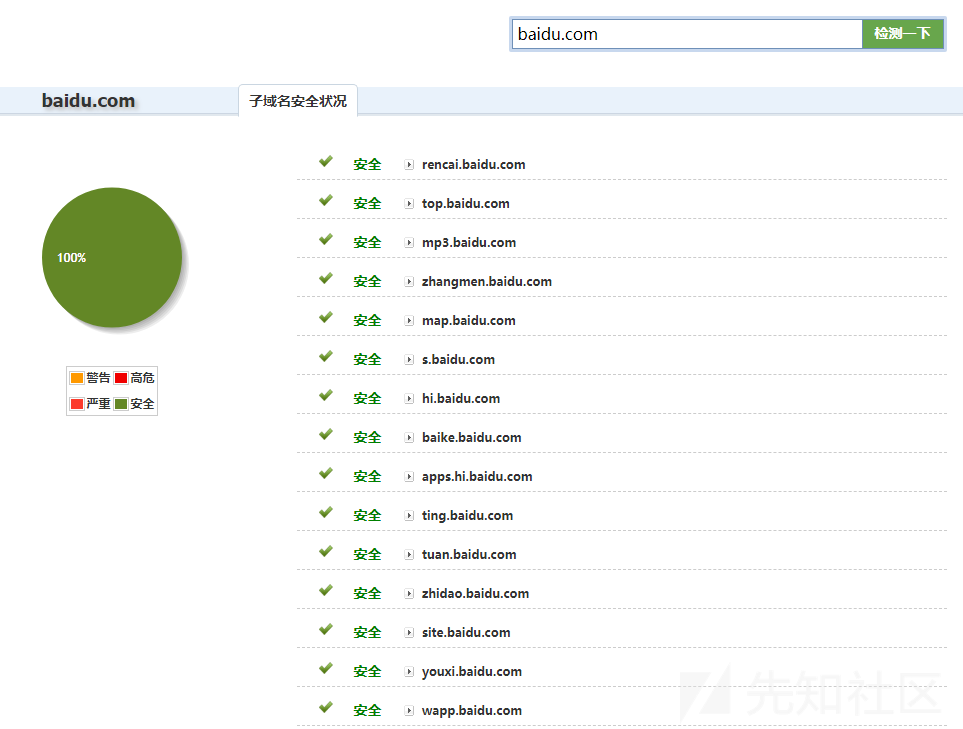The height and width of the screenshot is (729, 963).
Task: Click the 安全 status for wapp.baidu.com
Action: tap(367, 711)
